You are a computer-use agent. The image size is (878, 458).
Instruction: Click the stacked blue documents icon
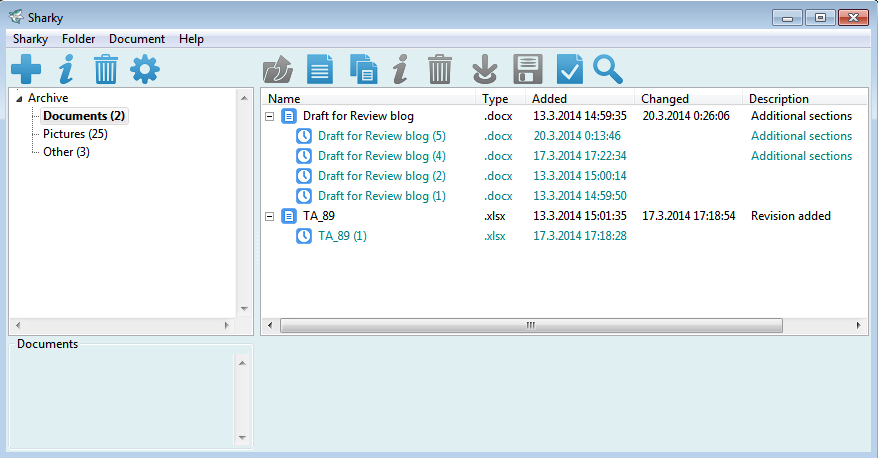363,70
